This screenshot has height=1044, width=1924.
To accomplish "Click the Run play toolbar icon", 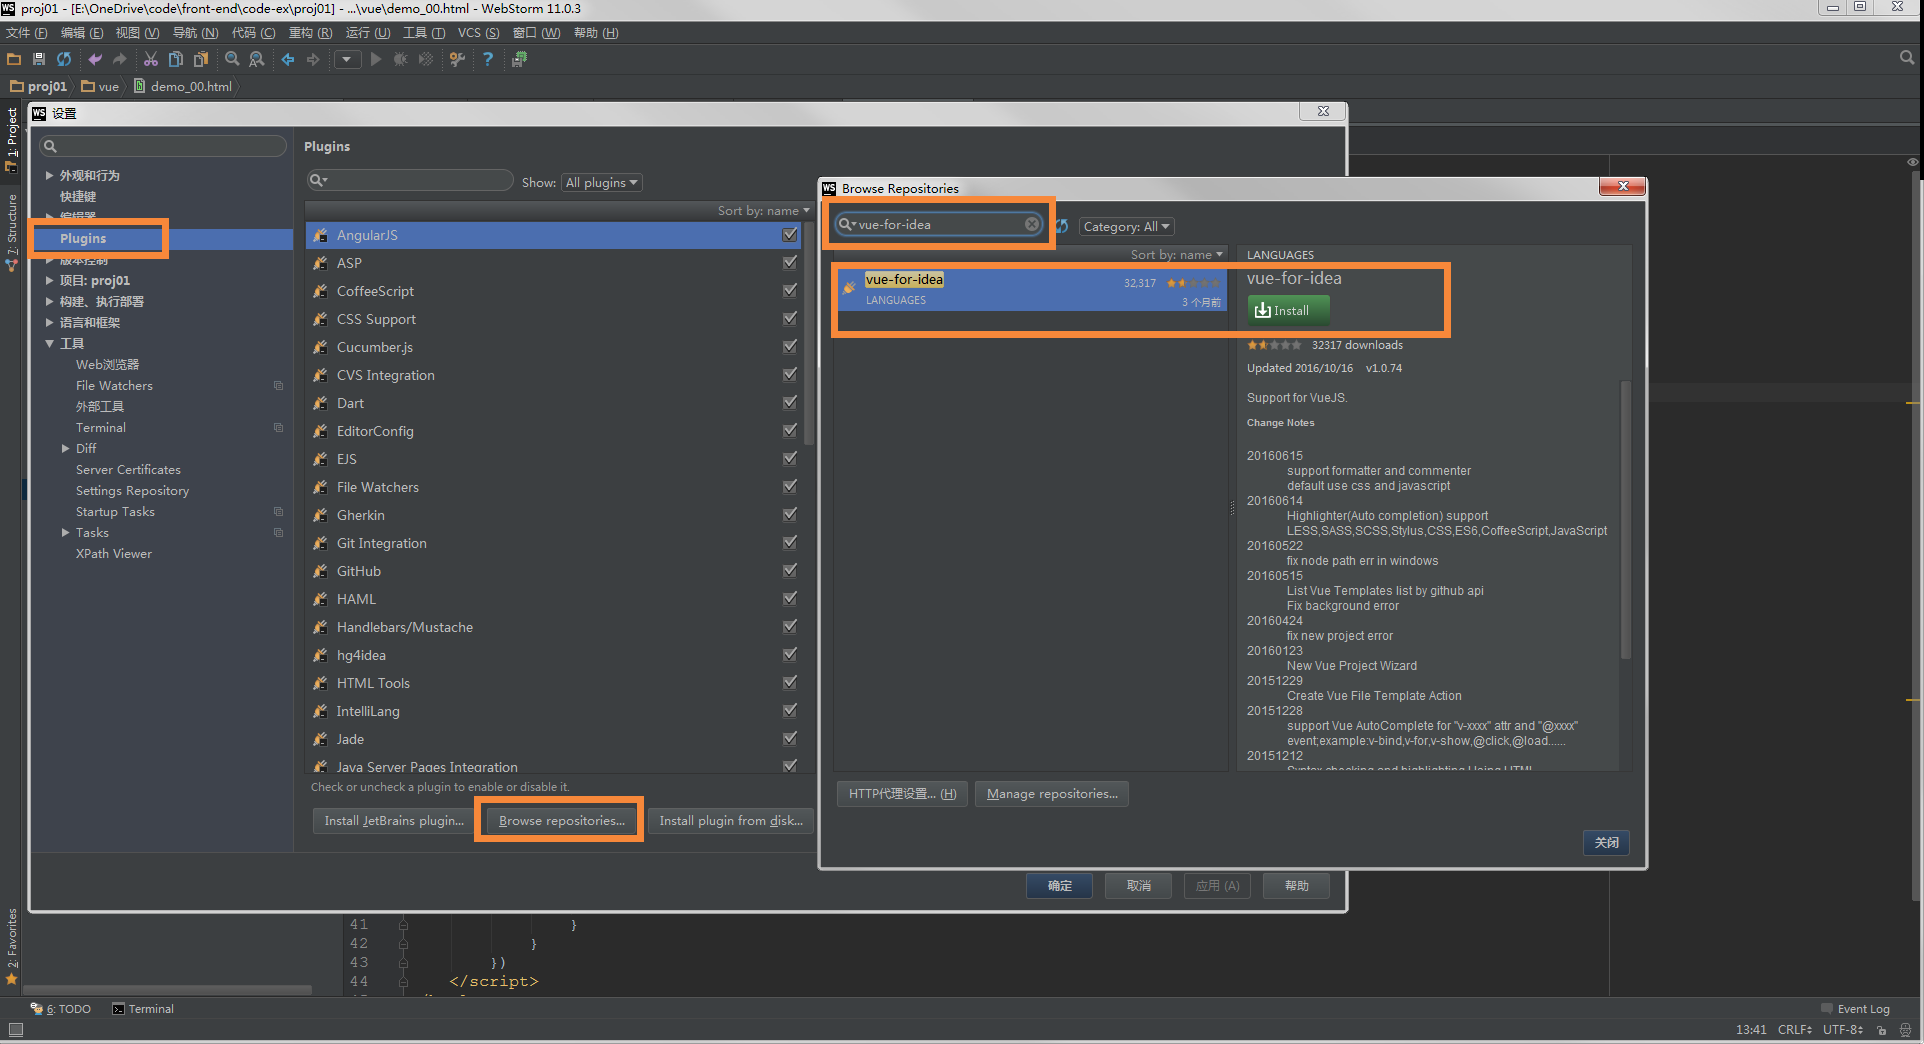I will pos(376,59).
